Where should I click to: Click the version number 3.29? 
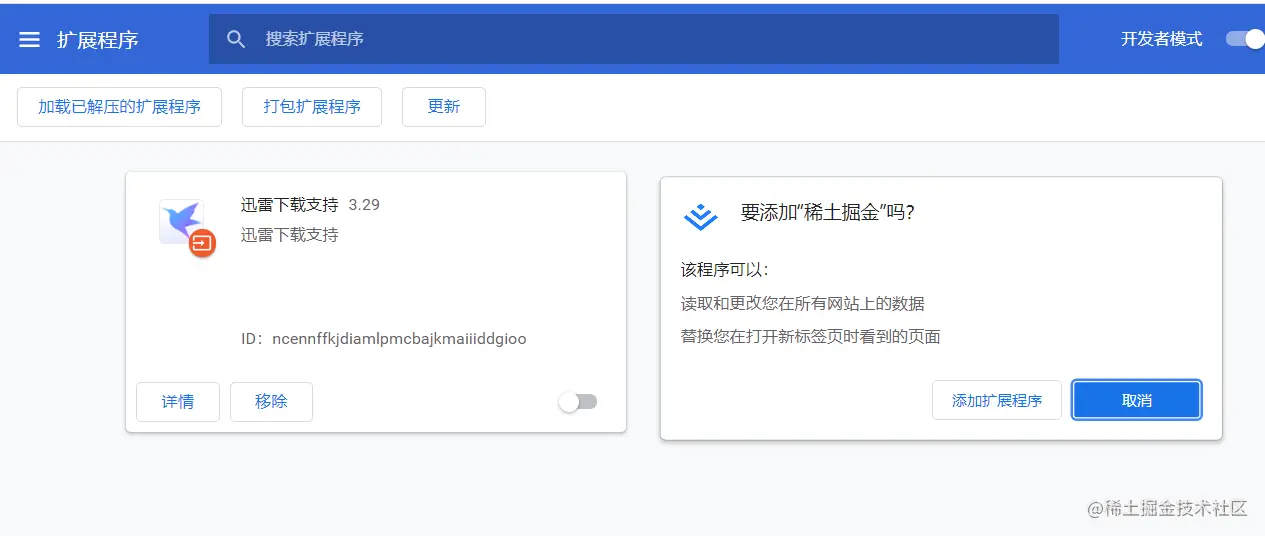[x=364, y=205]
